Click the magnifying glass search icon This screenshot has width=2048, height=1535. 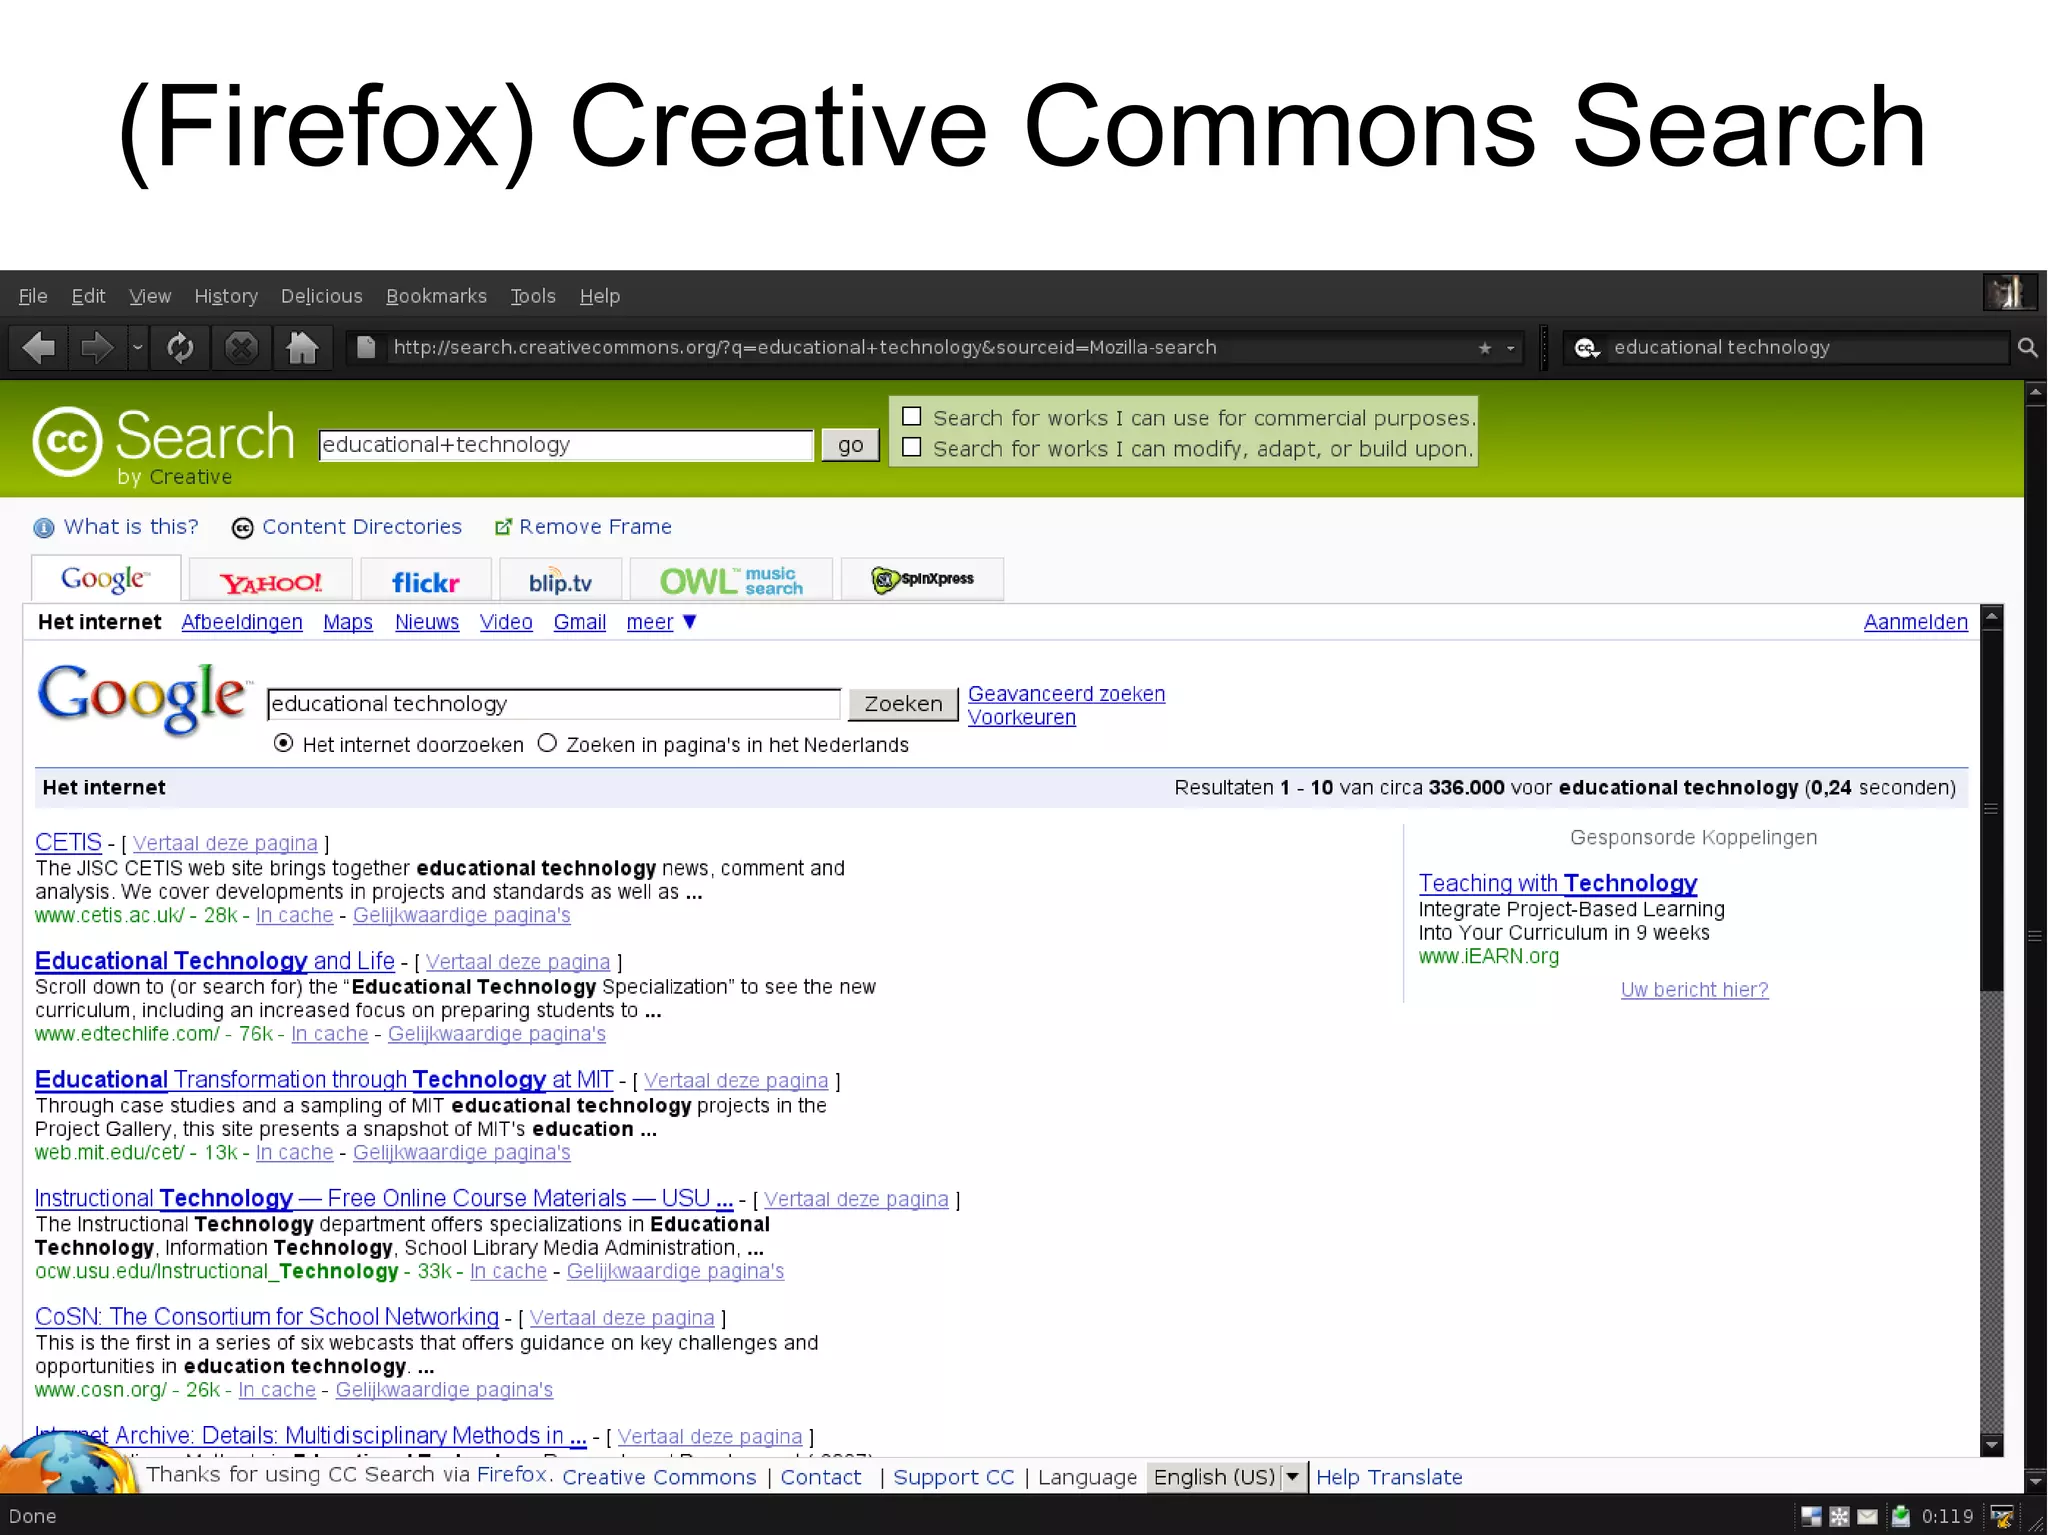pos(2027,347)
